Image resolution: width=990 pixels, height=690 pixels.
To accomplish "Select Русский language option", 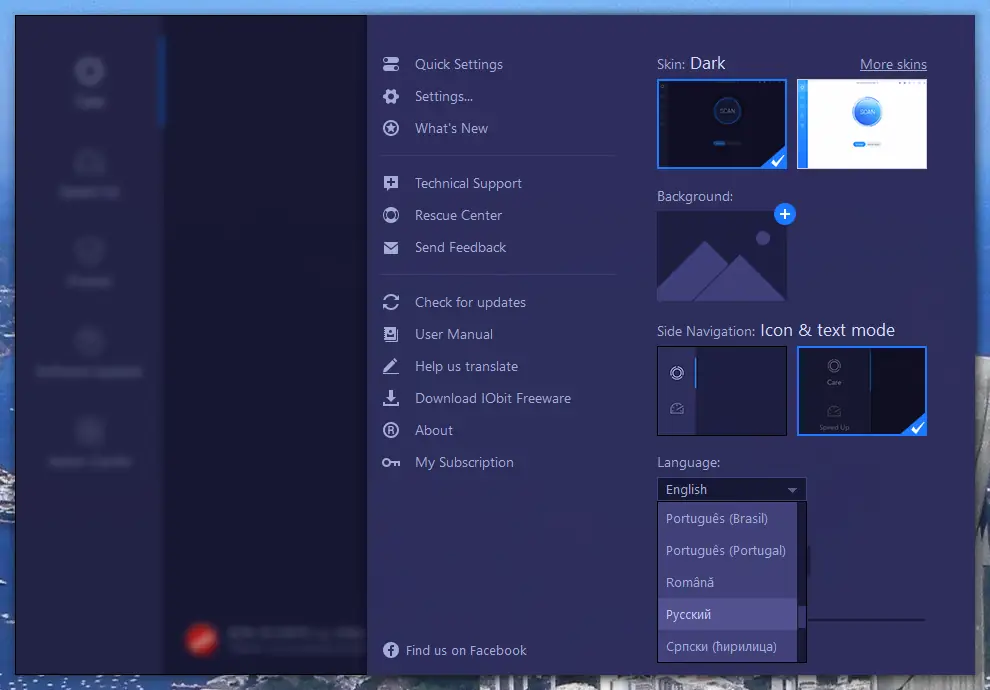I will [727, 614].
